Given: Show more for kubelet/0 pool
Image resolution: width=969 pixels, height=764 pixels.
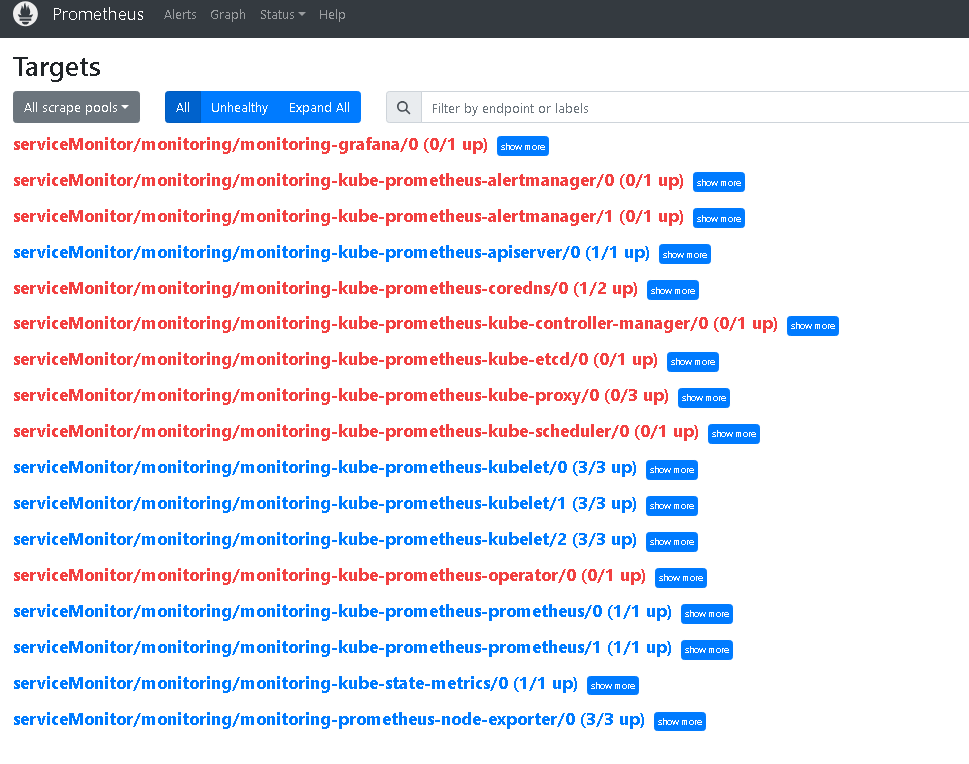Looking at the screenshot, I should coord(672,470).
